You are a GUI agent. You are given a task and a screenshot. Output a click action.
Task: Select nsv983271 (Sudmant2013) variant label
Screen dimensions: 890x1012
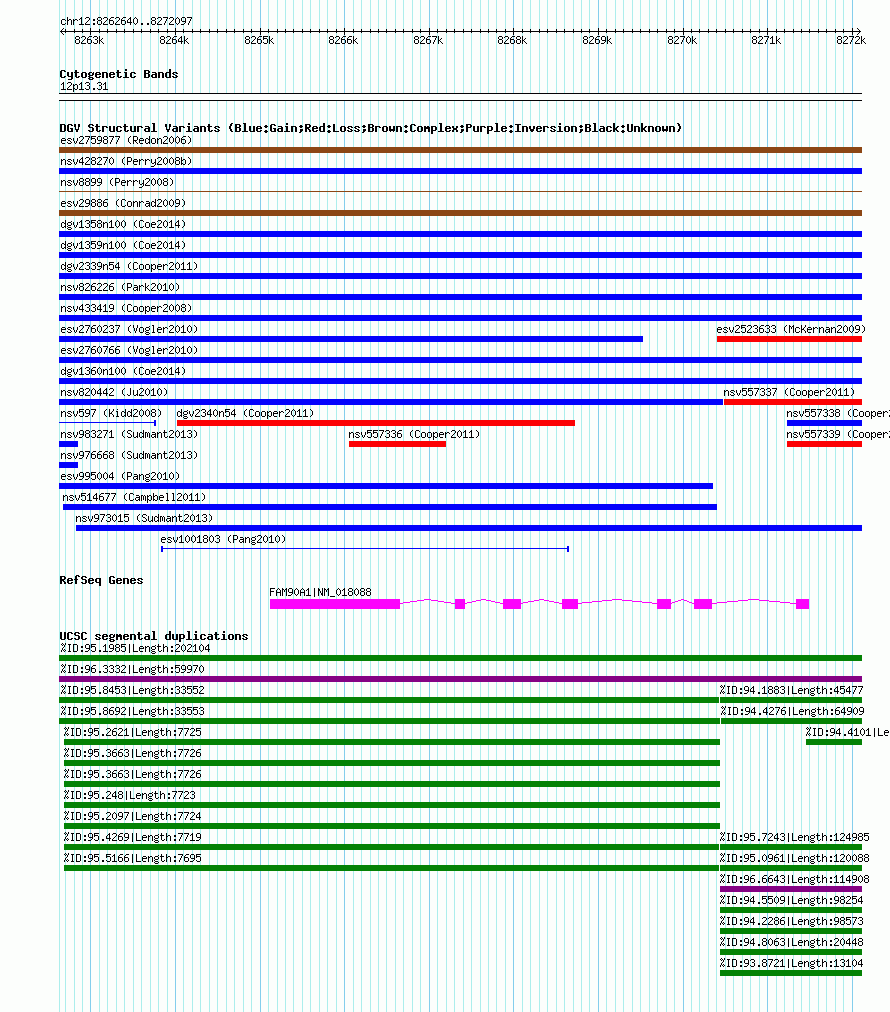point(129,434)
